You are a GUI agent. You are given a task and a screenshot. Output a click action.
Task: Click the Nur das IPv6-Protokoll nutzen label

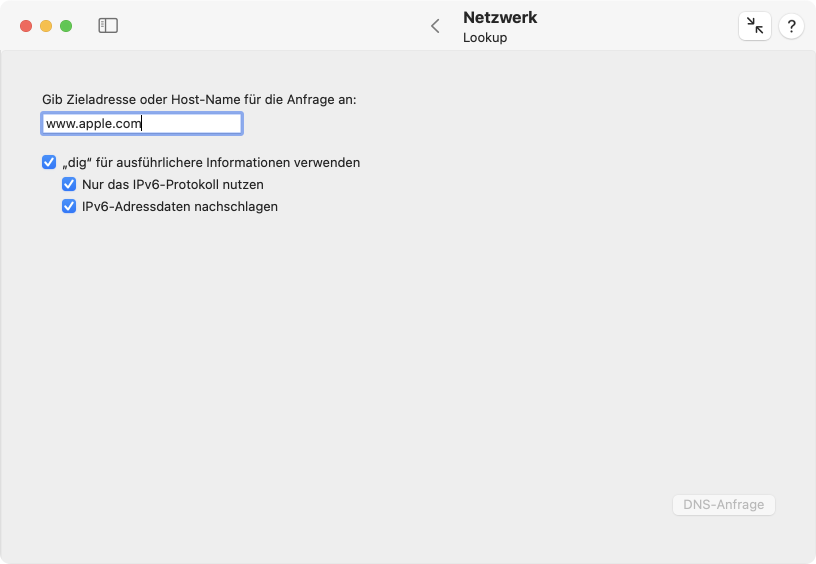click(x=173, y=184)
